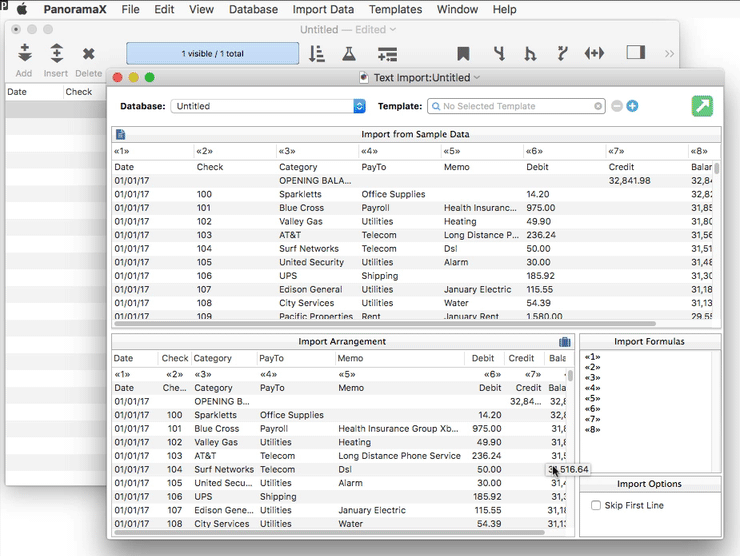Open the Apple menu

coord(22,9)
